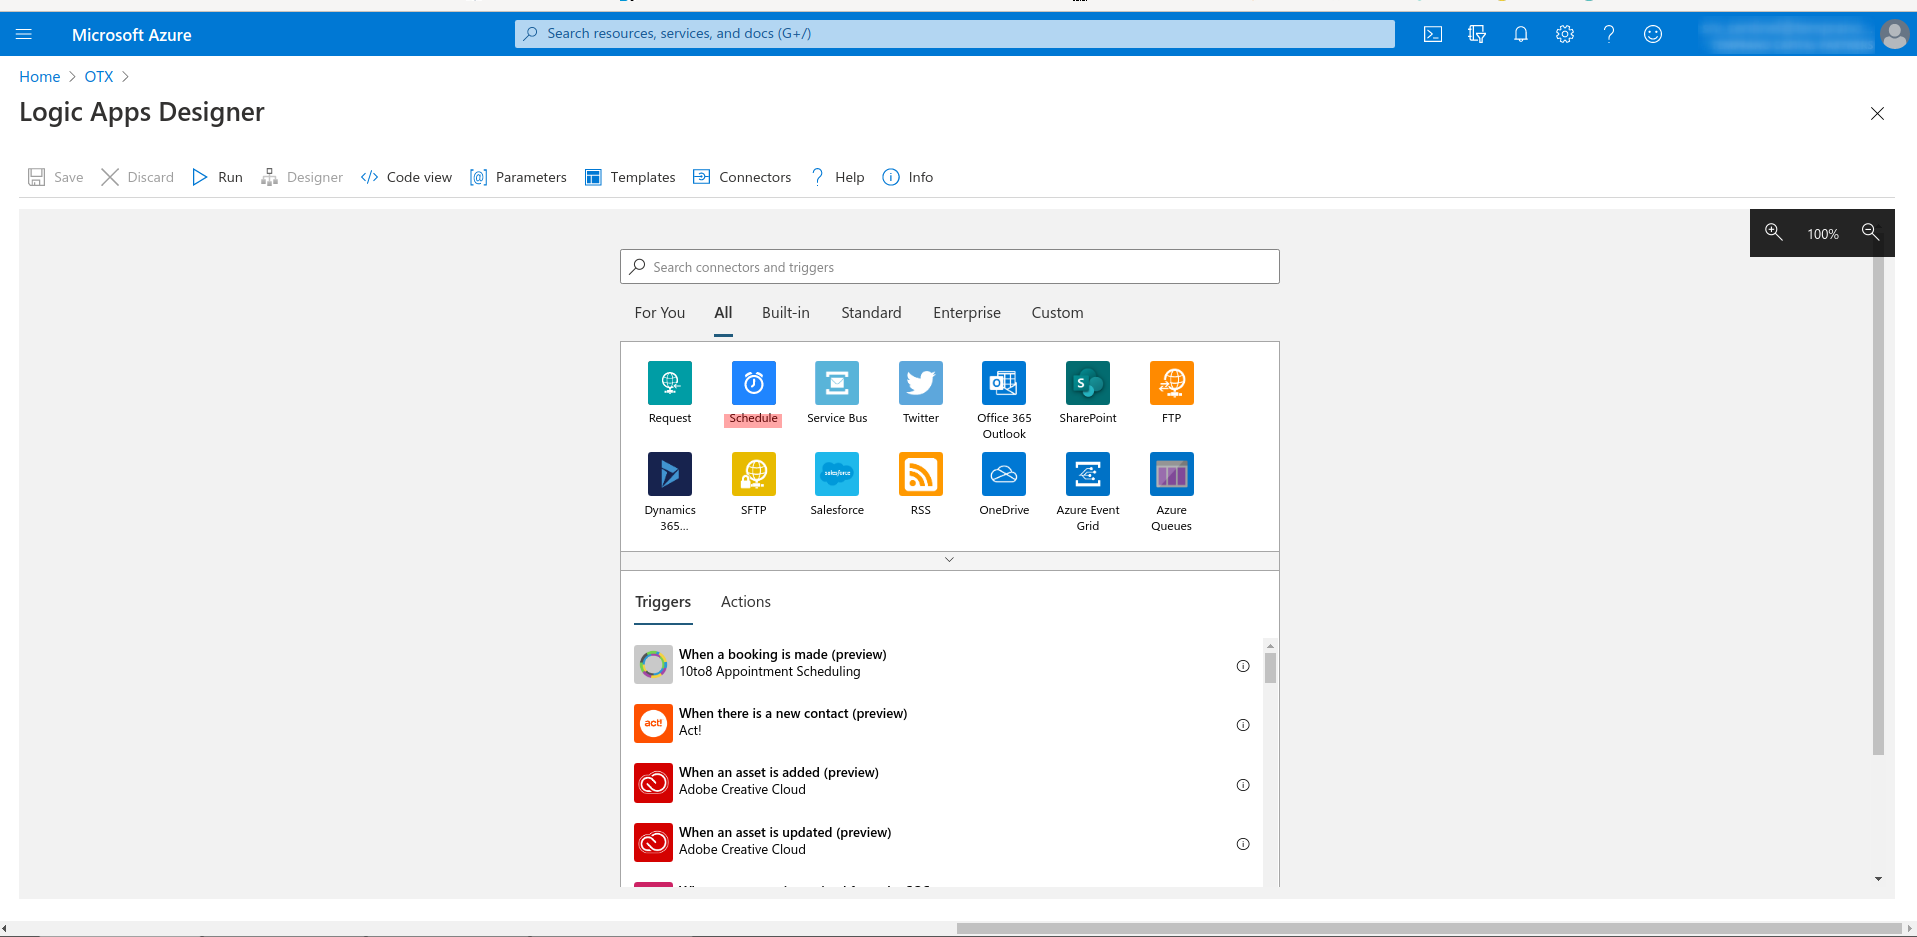
Task: Switch to the Built-in tab
Action: pyautogui.click(x=785, y=313)
